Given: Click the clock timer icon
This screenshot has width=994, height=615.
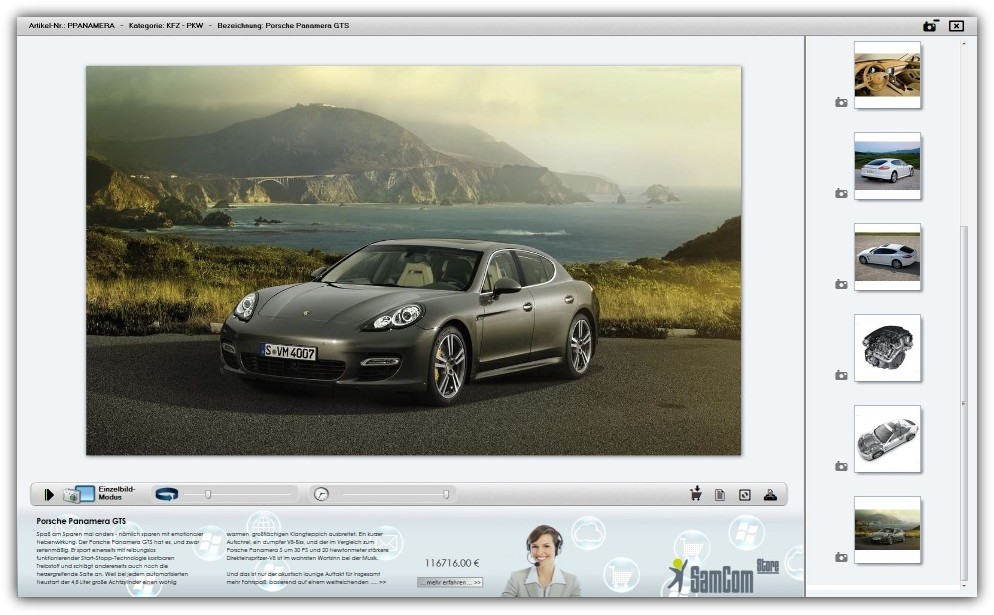Looking at the screenshot, I should coord(321,494).
